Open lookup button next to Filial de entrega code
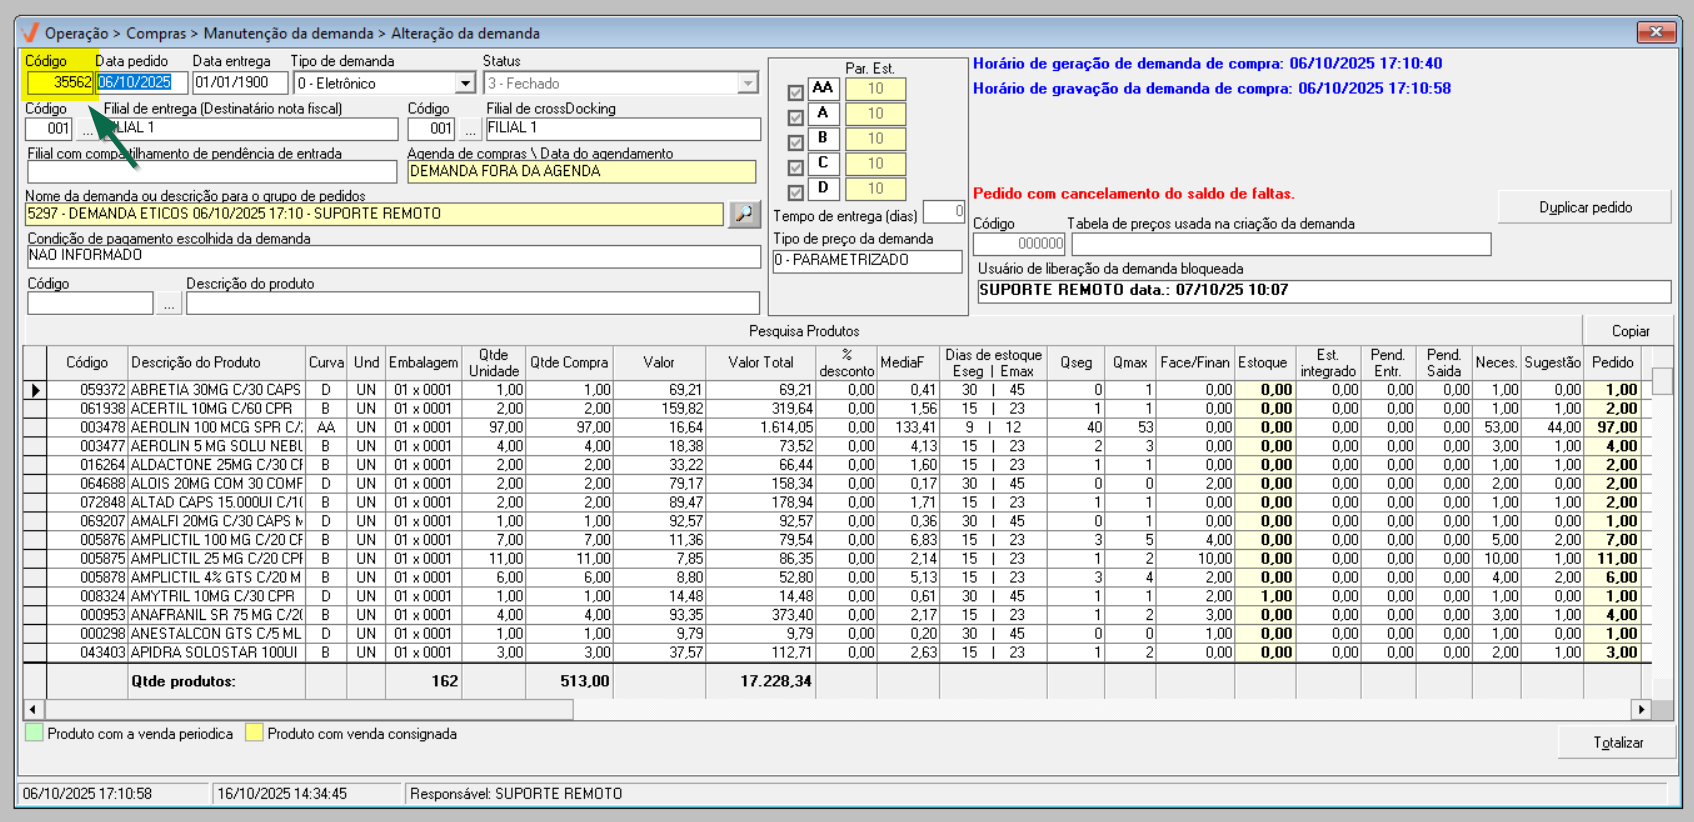This screenshot has height=822, width=1694. 88,129
